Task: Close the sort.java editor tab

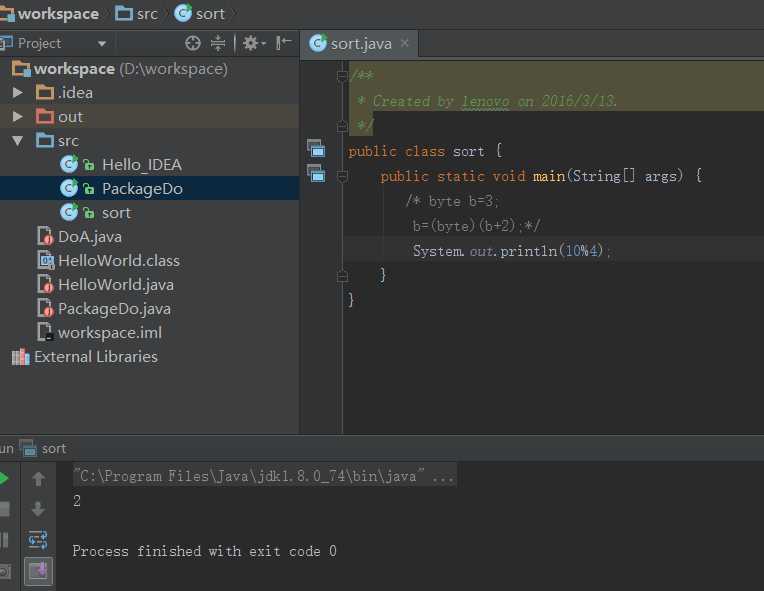Action: 404,43
